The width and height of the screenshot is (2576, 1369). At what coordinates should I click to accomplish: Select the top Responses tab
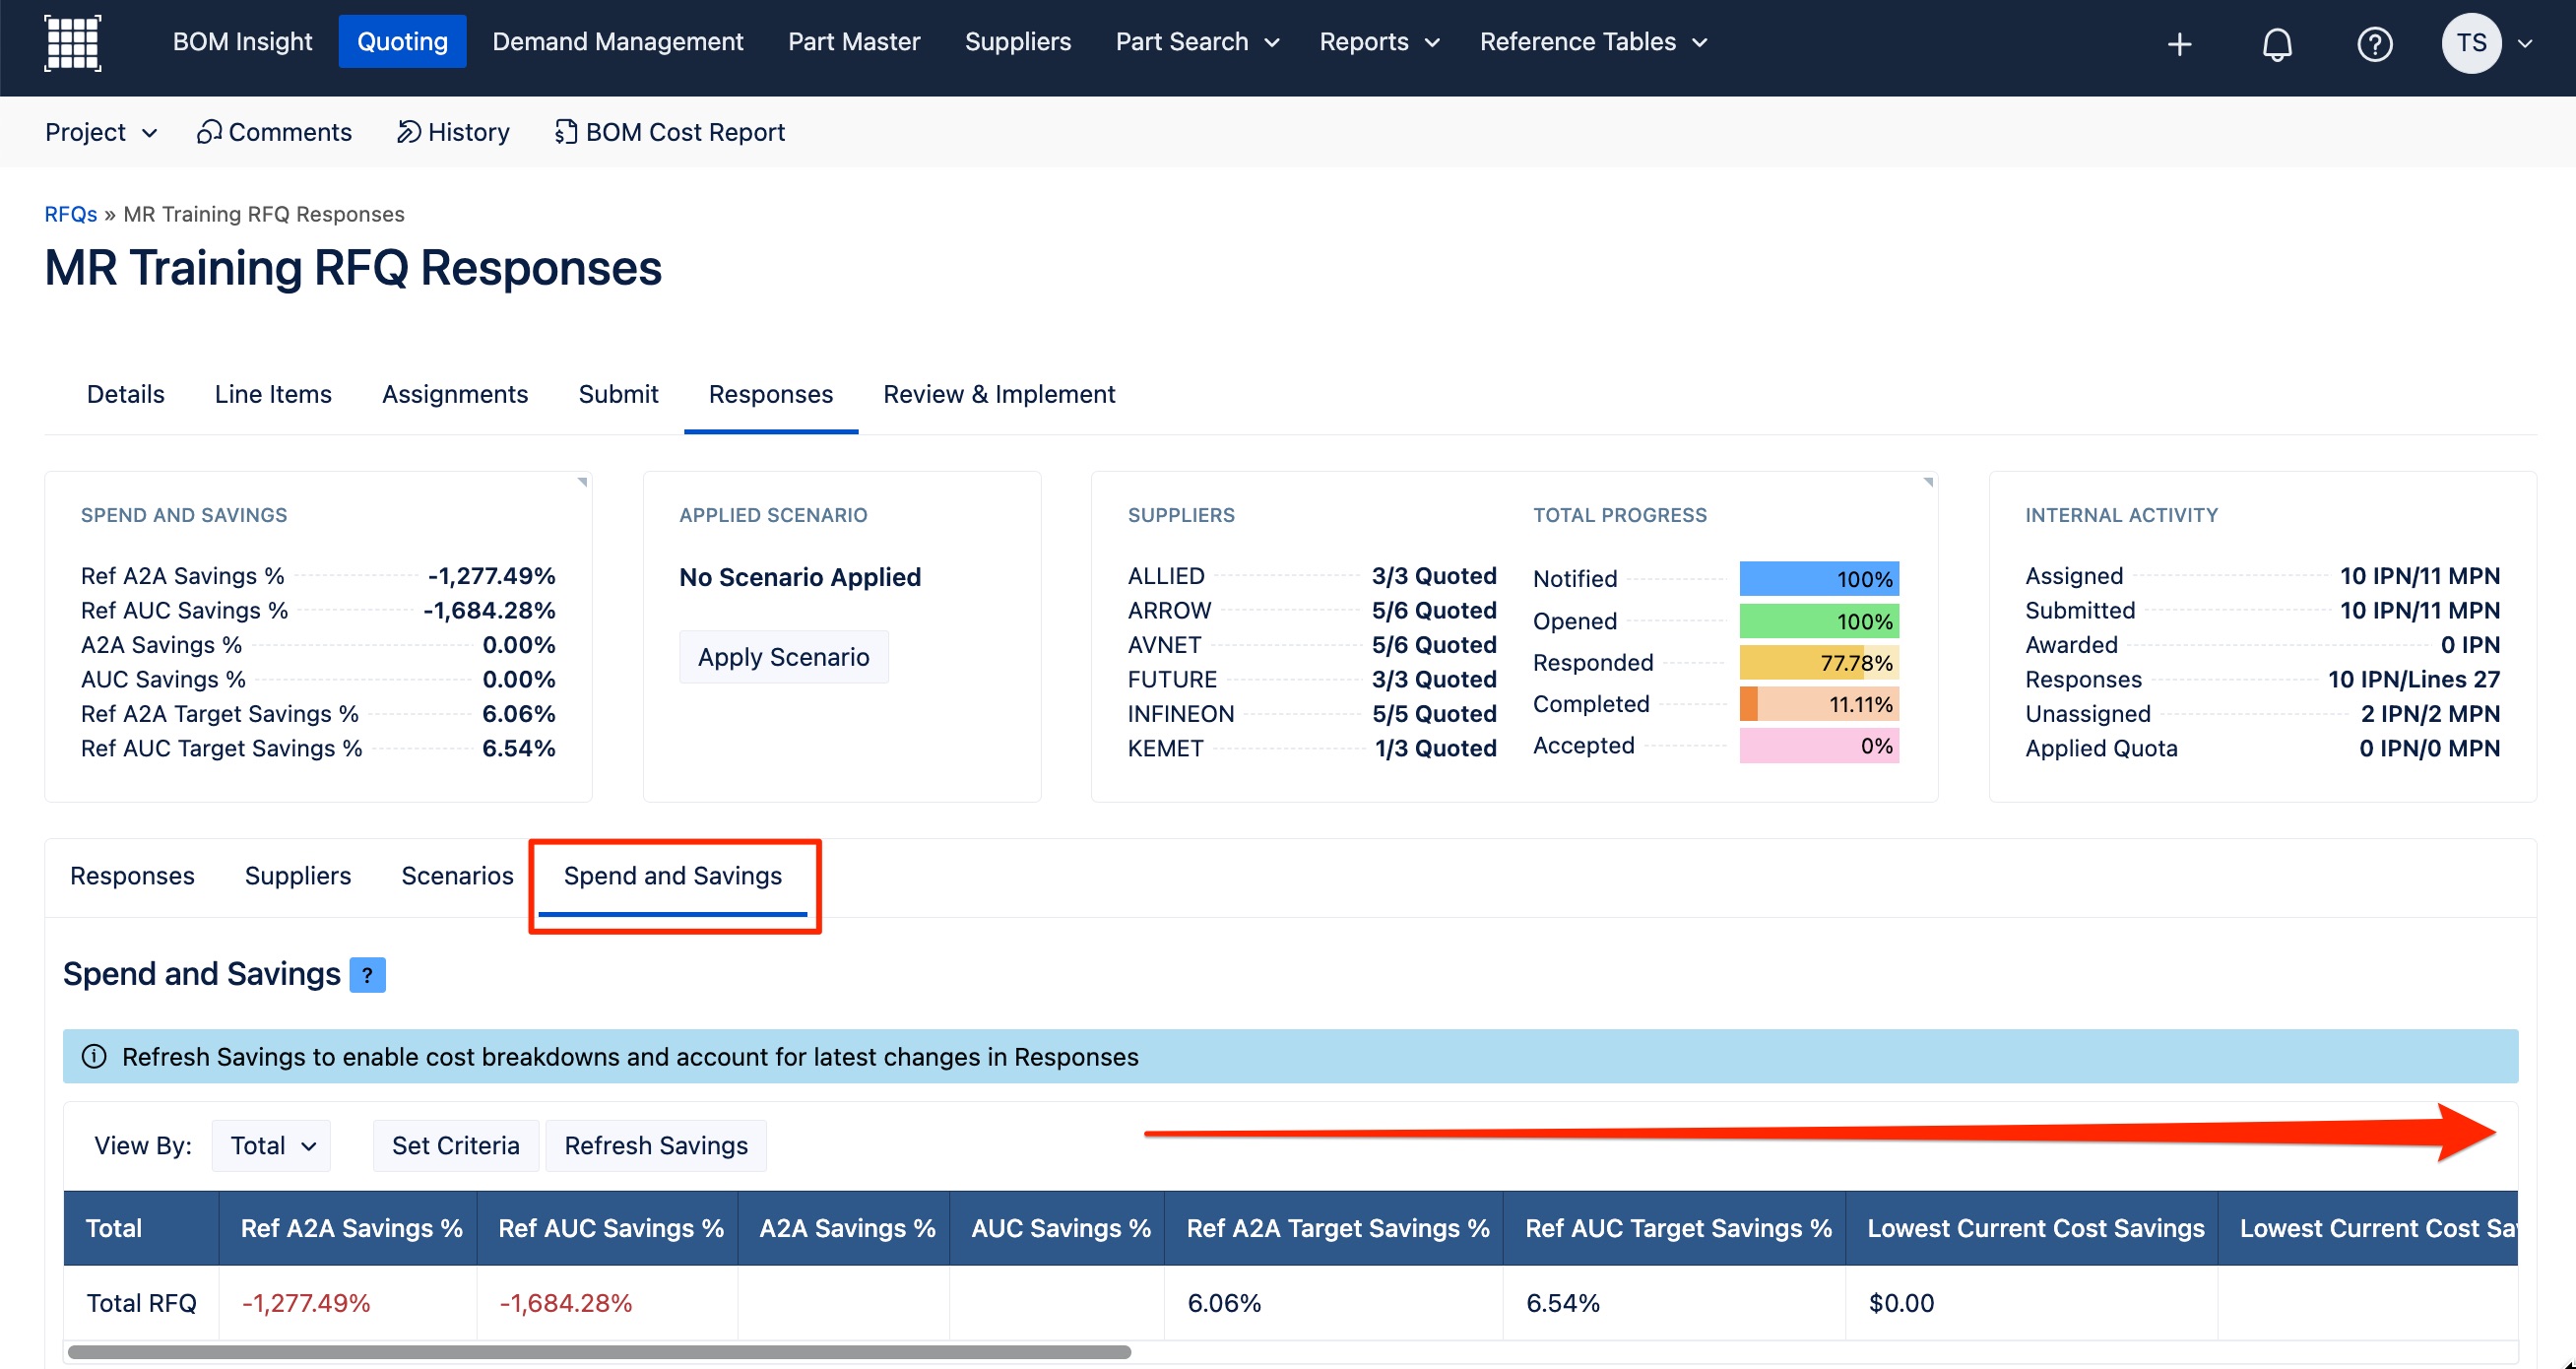click(770, 394)
